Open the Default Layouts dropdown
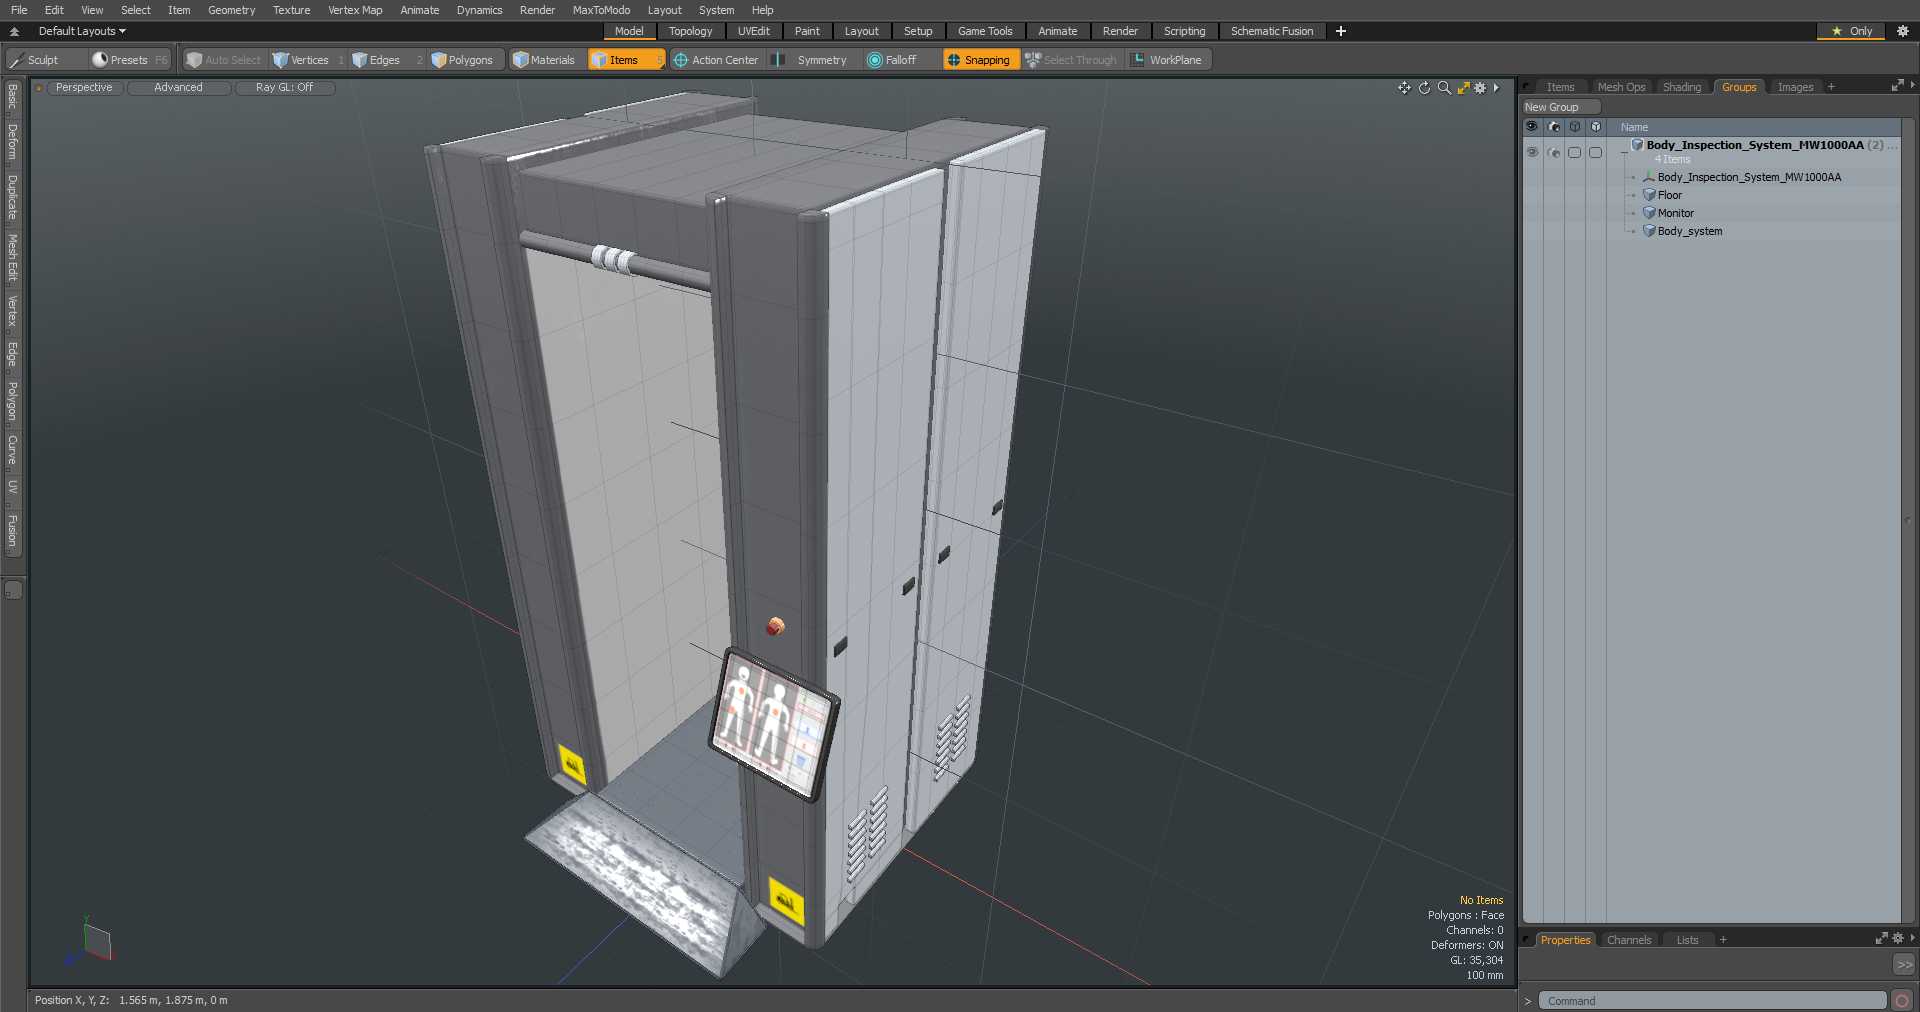This screenshot has height=1012, width=1920. pos(82,31)
